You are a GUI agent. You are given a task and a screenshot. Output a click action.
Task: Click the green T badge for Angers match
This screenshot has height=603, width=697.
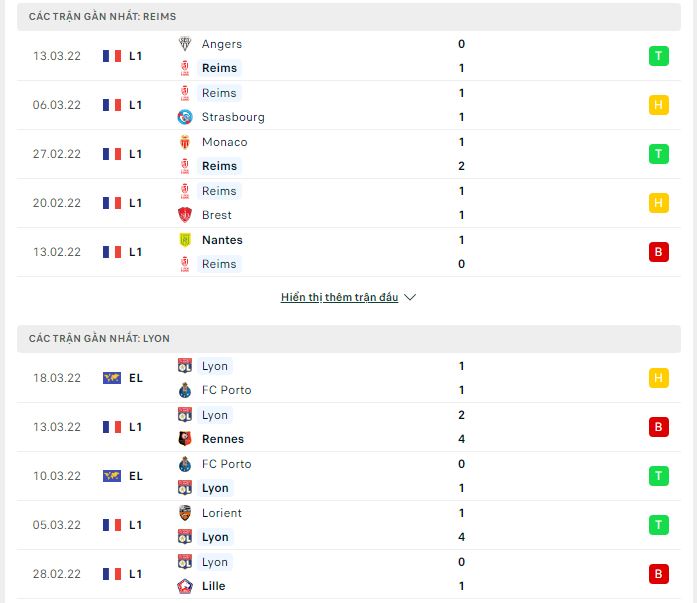pos(657,56)
